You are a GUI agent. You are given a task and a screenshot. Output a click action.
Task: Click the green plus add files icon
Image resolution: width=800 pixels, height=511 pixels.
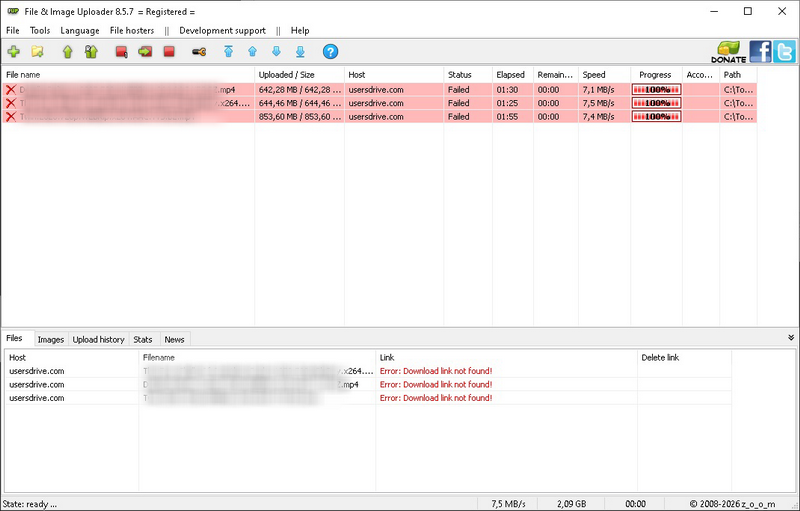tap(14, 52)
